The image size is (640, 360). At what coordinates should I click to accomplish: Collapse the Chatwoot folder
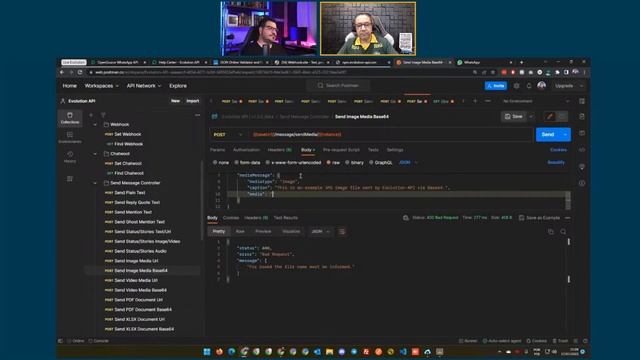(x=96, y=154)
